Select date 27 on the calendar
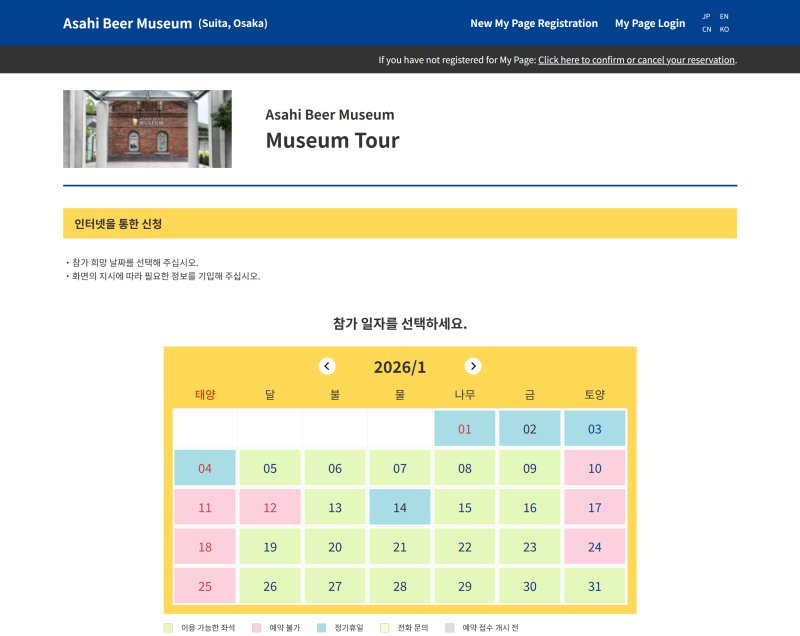 click(x=335, y=586)
